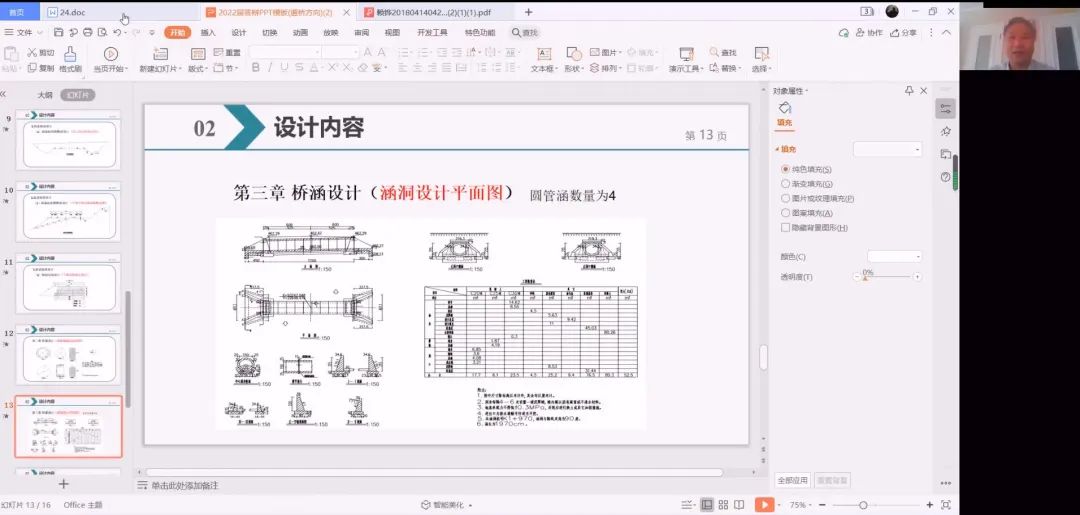Select Gradient fill (渐变填充) radio
The height and width of the screenshot is (515, 1080).
click(785, 184)
